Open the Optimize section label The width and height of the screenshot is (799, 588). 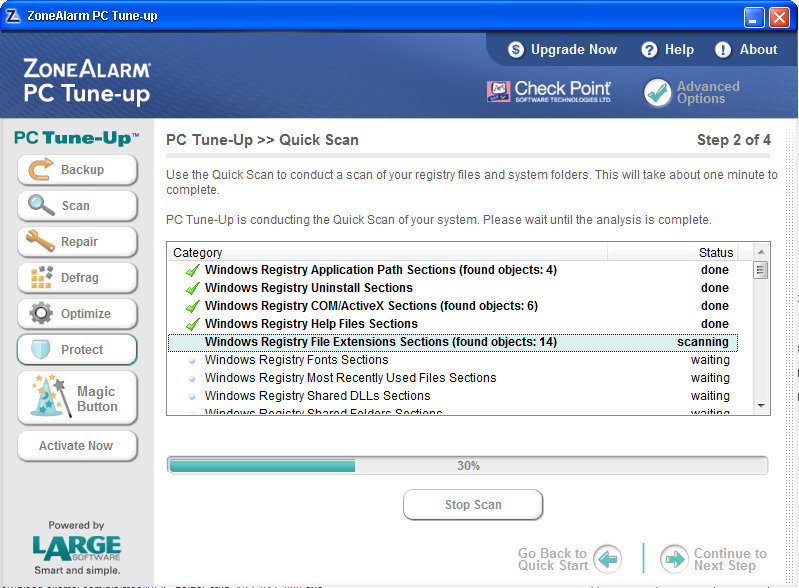(x=86, y=313)
